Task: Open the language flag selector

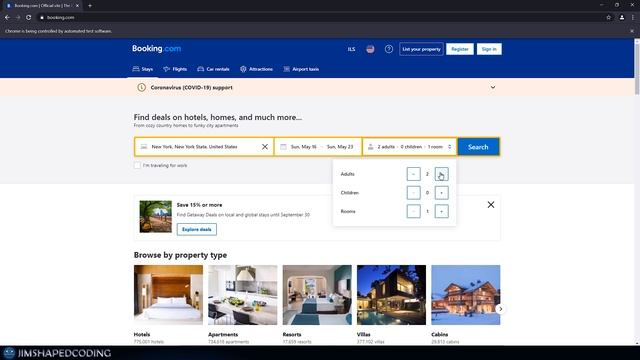Action: [x=370, y=49]
